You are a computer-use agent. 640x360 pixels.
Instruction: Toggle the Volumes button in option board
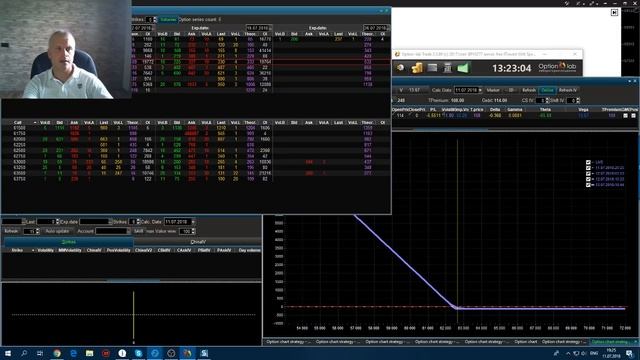(168, 20)
